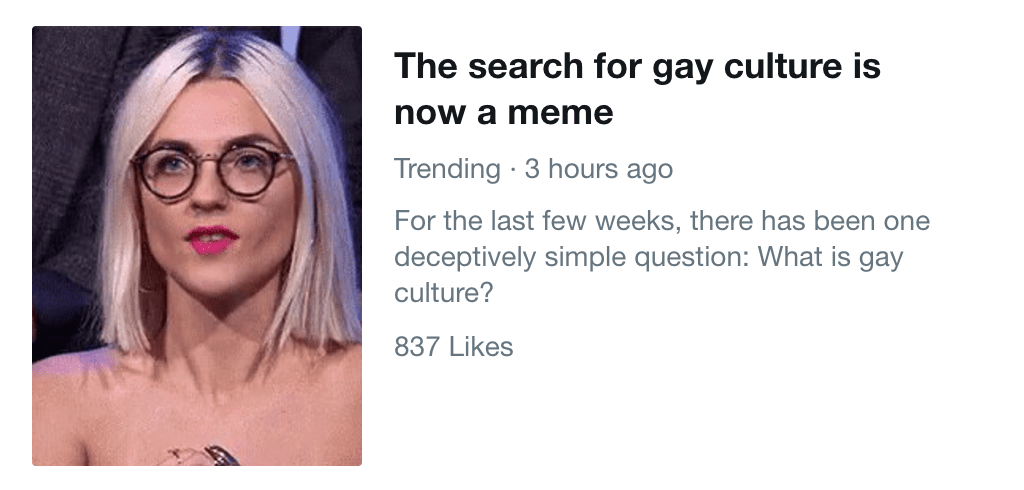Click the "3 hours ago" timestamp
The width and height of the screenshot is (1024, 490).
coord(598,168)
